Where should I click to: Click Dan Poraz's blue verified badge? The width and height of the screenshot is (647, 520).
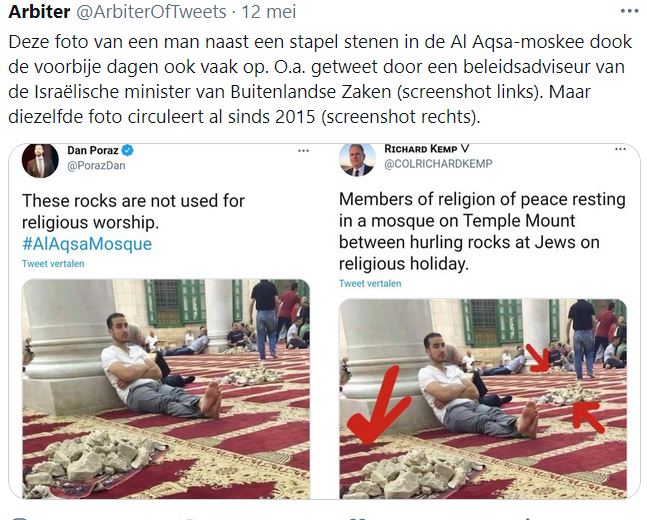coord(128,150)
